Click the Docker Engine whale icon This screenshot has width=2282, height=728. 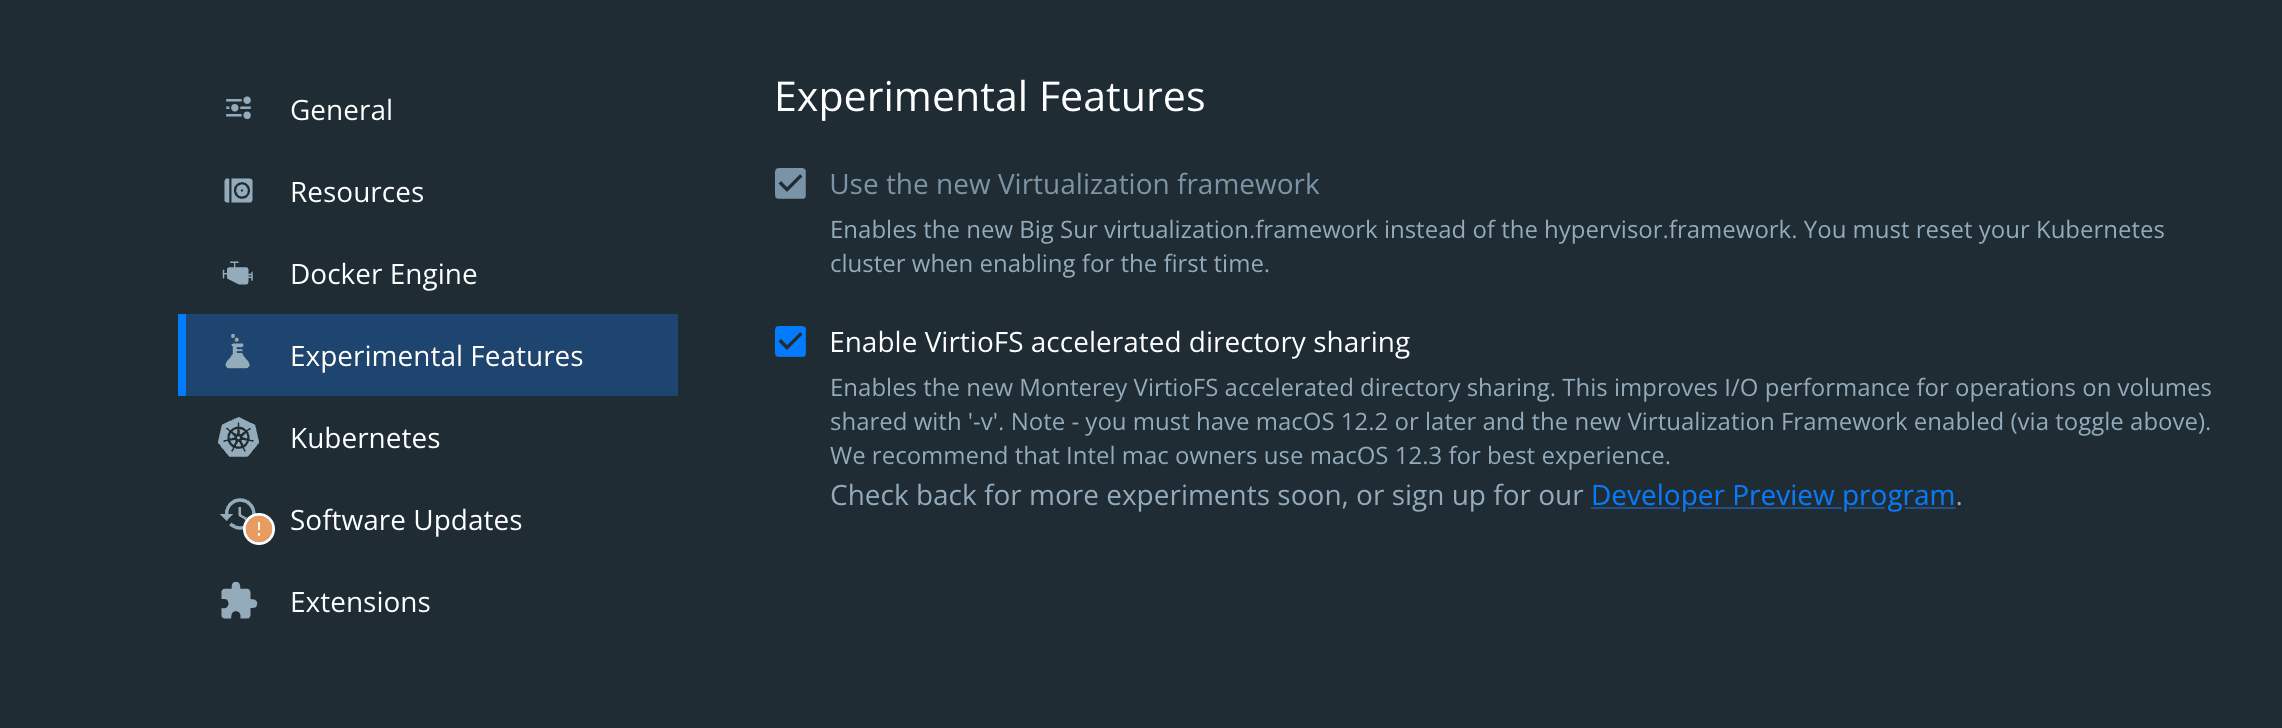pos(238,272)
